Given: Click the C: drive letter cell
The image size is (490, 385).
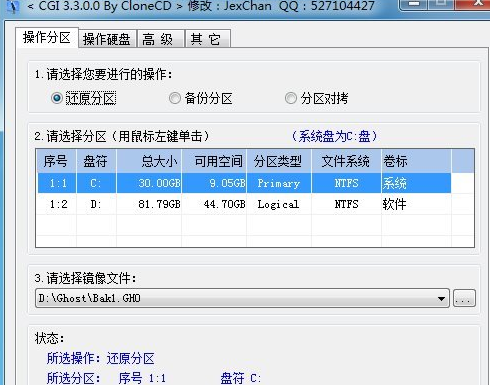Looking at the screenshot, I should click(96, 183).
